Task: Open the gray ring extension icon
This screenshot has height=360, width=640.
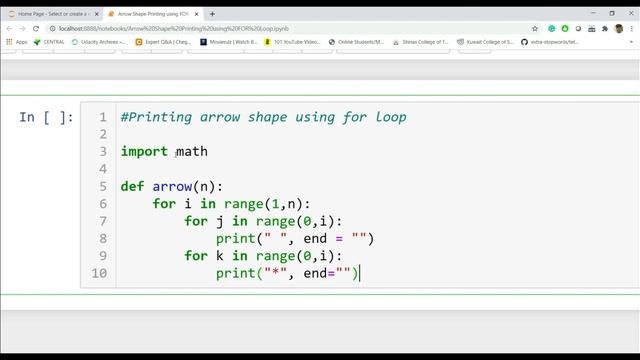Action: point(578,29)
